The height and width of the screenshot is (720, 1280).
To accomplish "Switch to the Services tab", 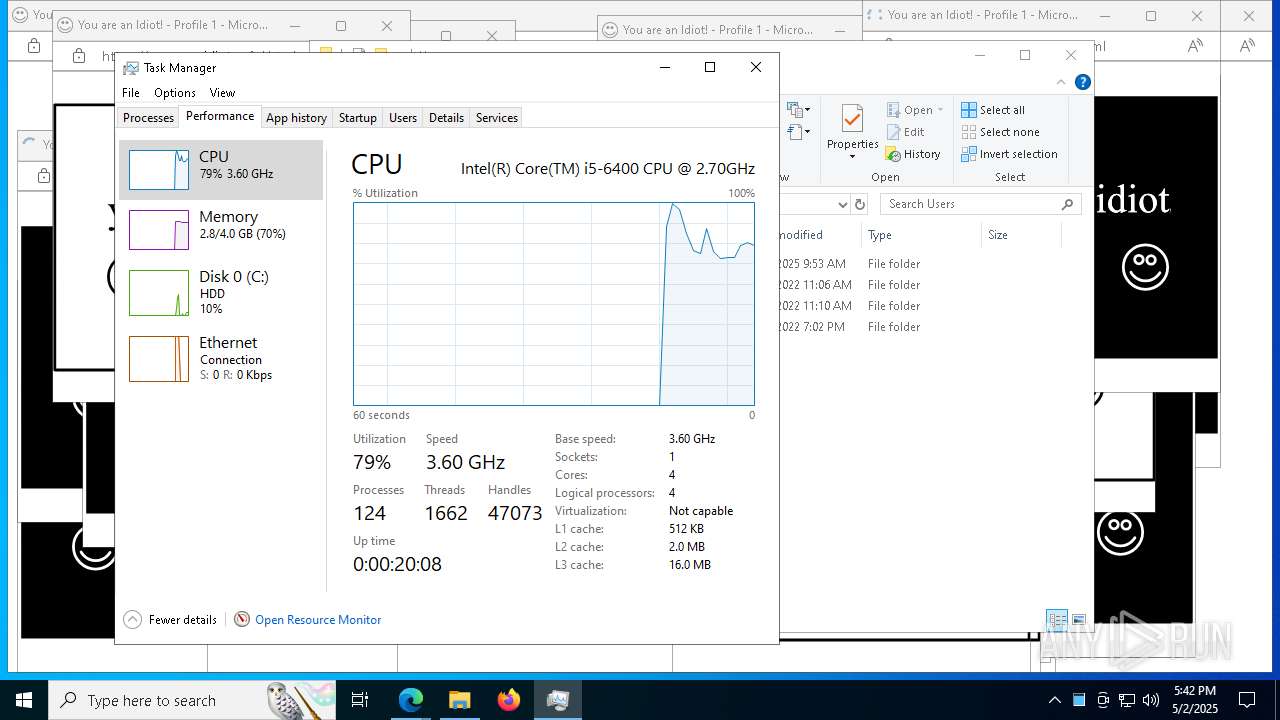I will point(497,118).
